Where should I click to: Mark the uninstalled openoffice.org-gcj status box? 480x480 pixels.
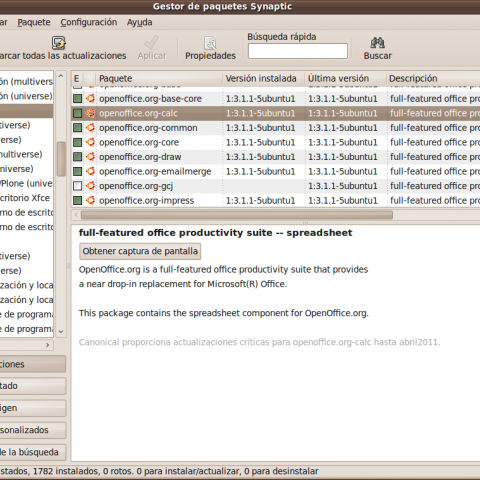(x=78, y=186)
